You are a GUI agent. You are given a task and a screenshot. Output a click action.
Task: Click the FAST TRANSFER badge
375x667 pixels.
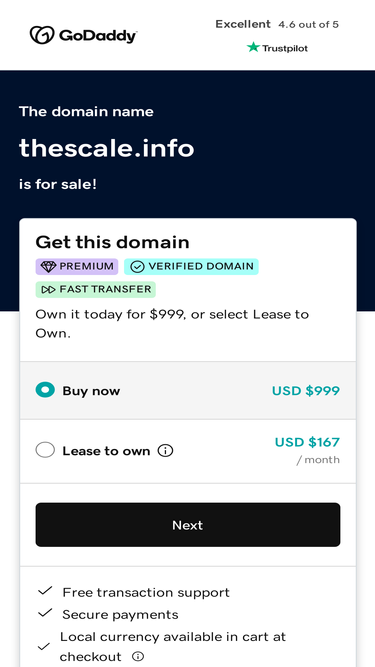pyautogui.click(x=96, y=290)
